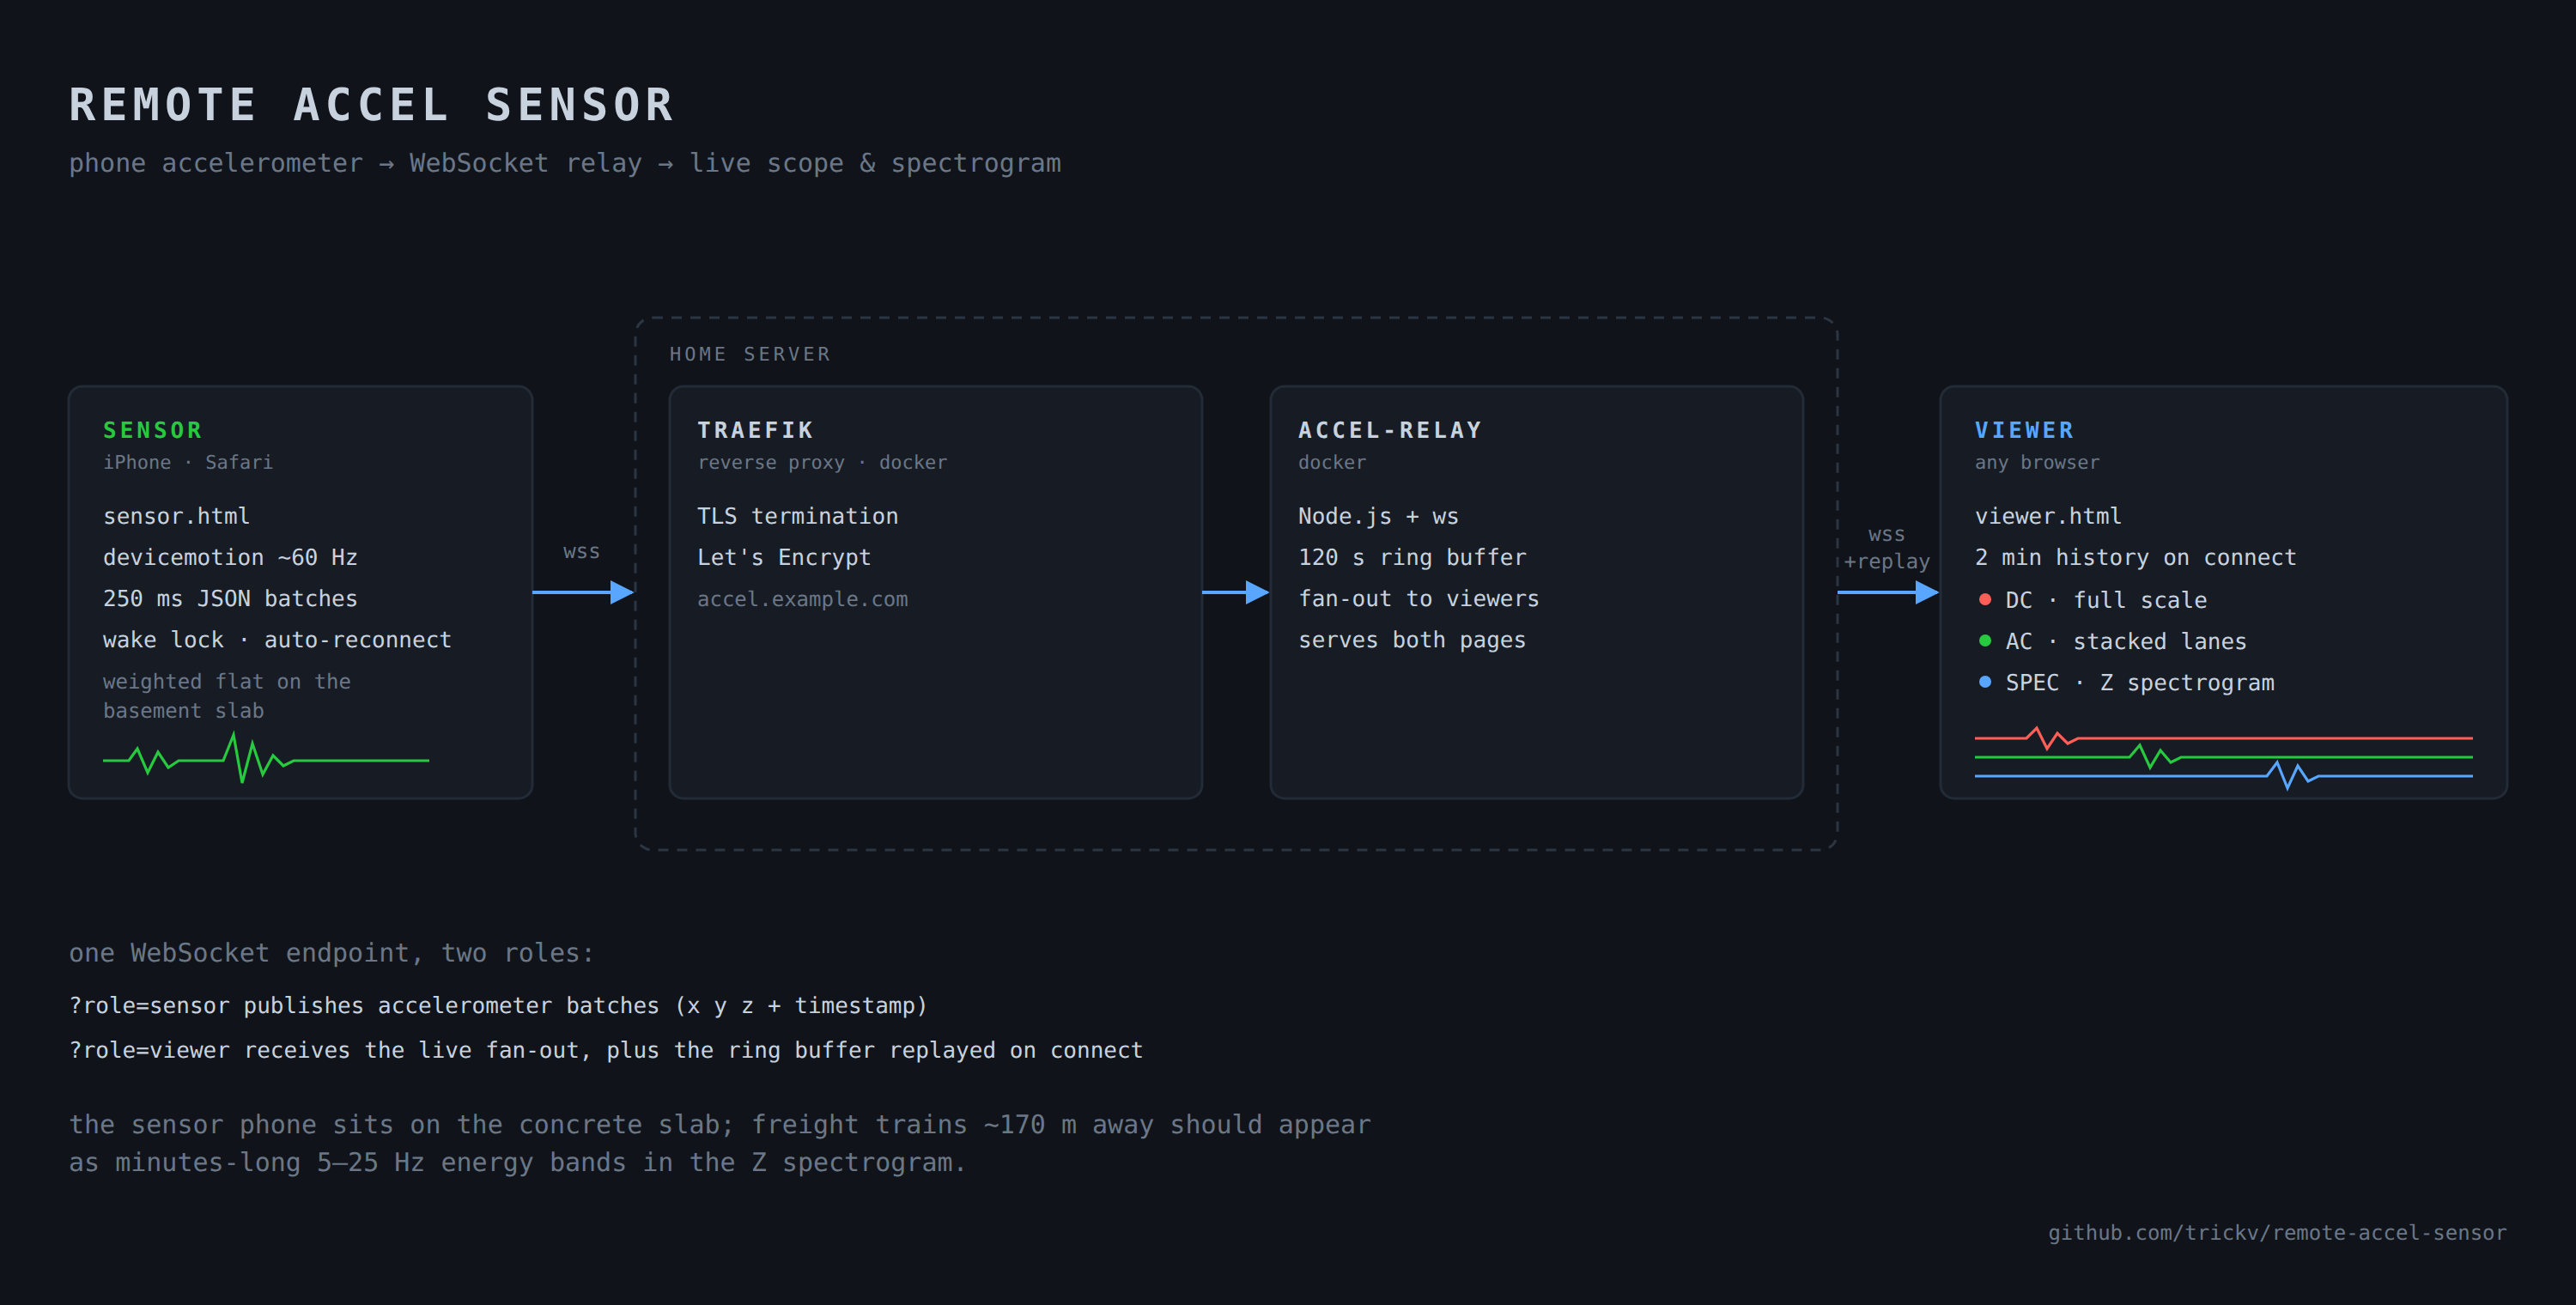Click '120 s ring buffer' line

[1412, 557]
